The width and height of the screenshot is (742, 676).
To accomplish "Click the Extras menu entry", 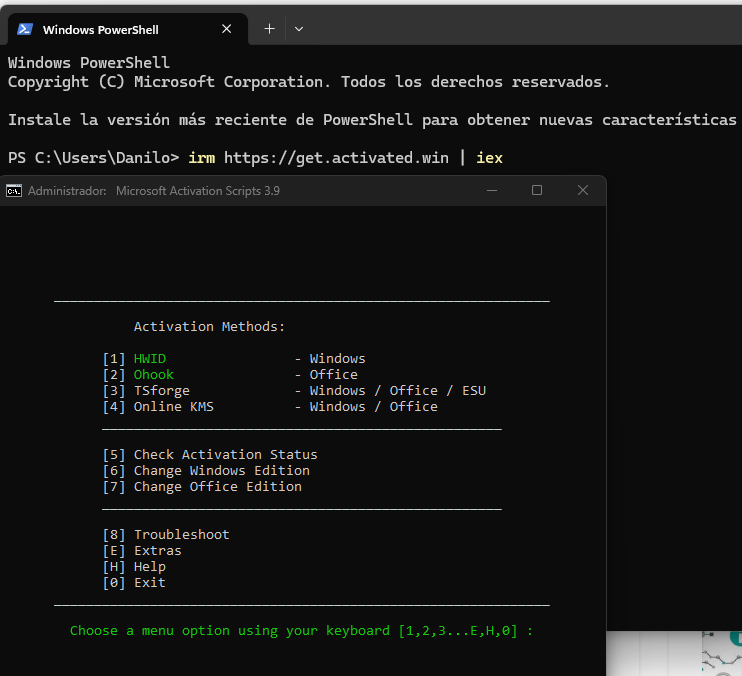I will click(157, 551).
